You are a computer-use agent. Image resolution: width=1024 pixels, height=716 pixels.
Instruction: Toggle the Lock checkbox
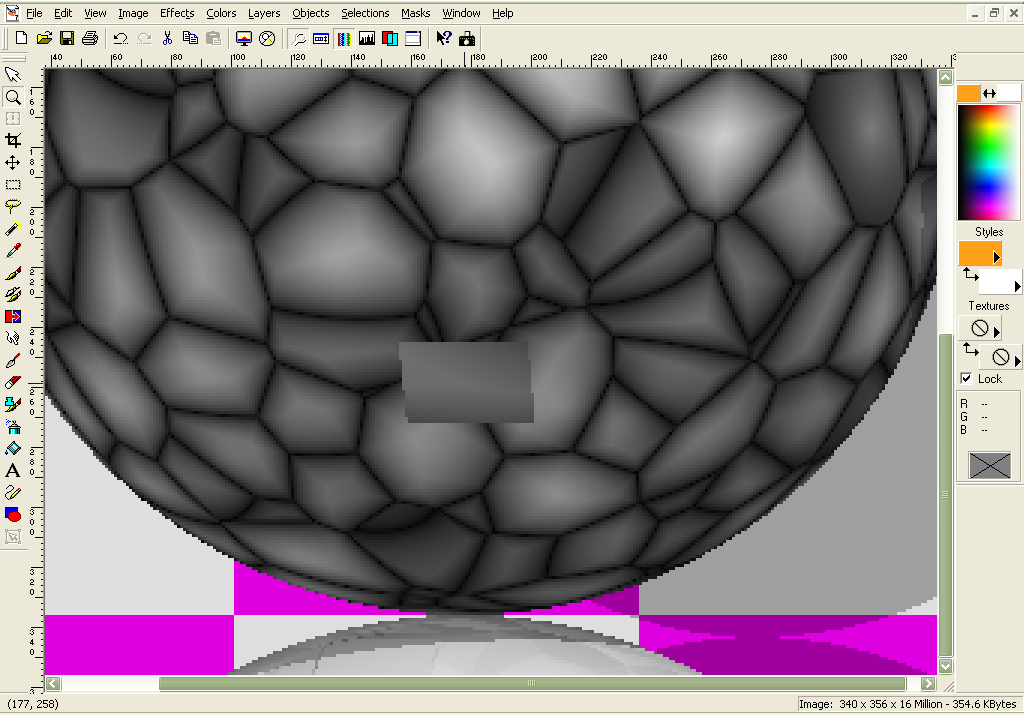coord(966,379)
